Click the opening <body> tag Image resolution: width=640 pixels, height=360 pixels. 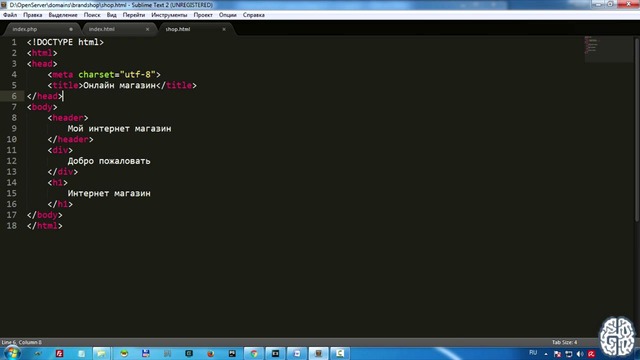click(42, 107)
